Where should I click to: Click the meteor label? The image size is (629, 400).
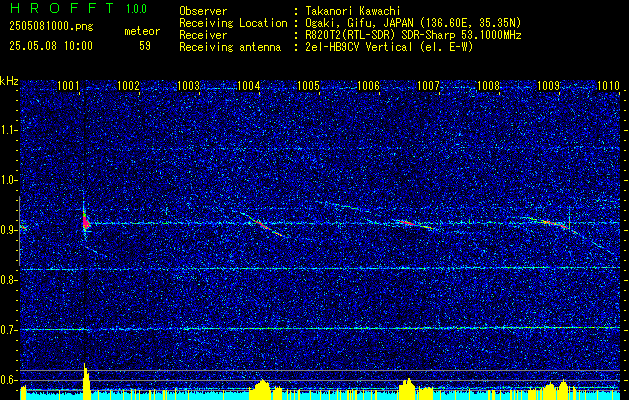point(142,31)
